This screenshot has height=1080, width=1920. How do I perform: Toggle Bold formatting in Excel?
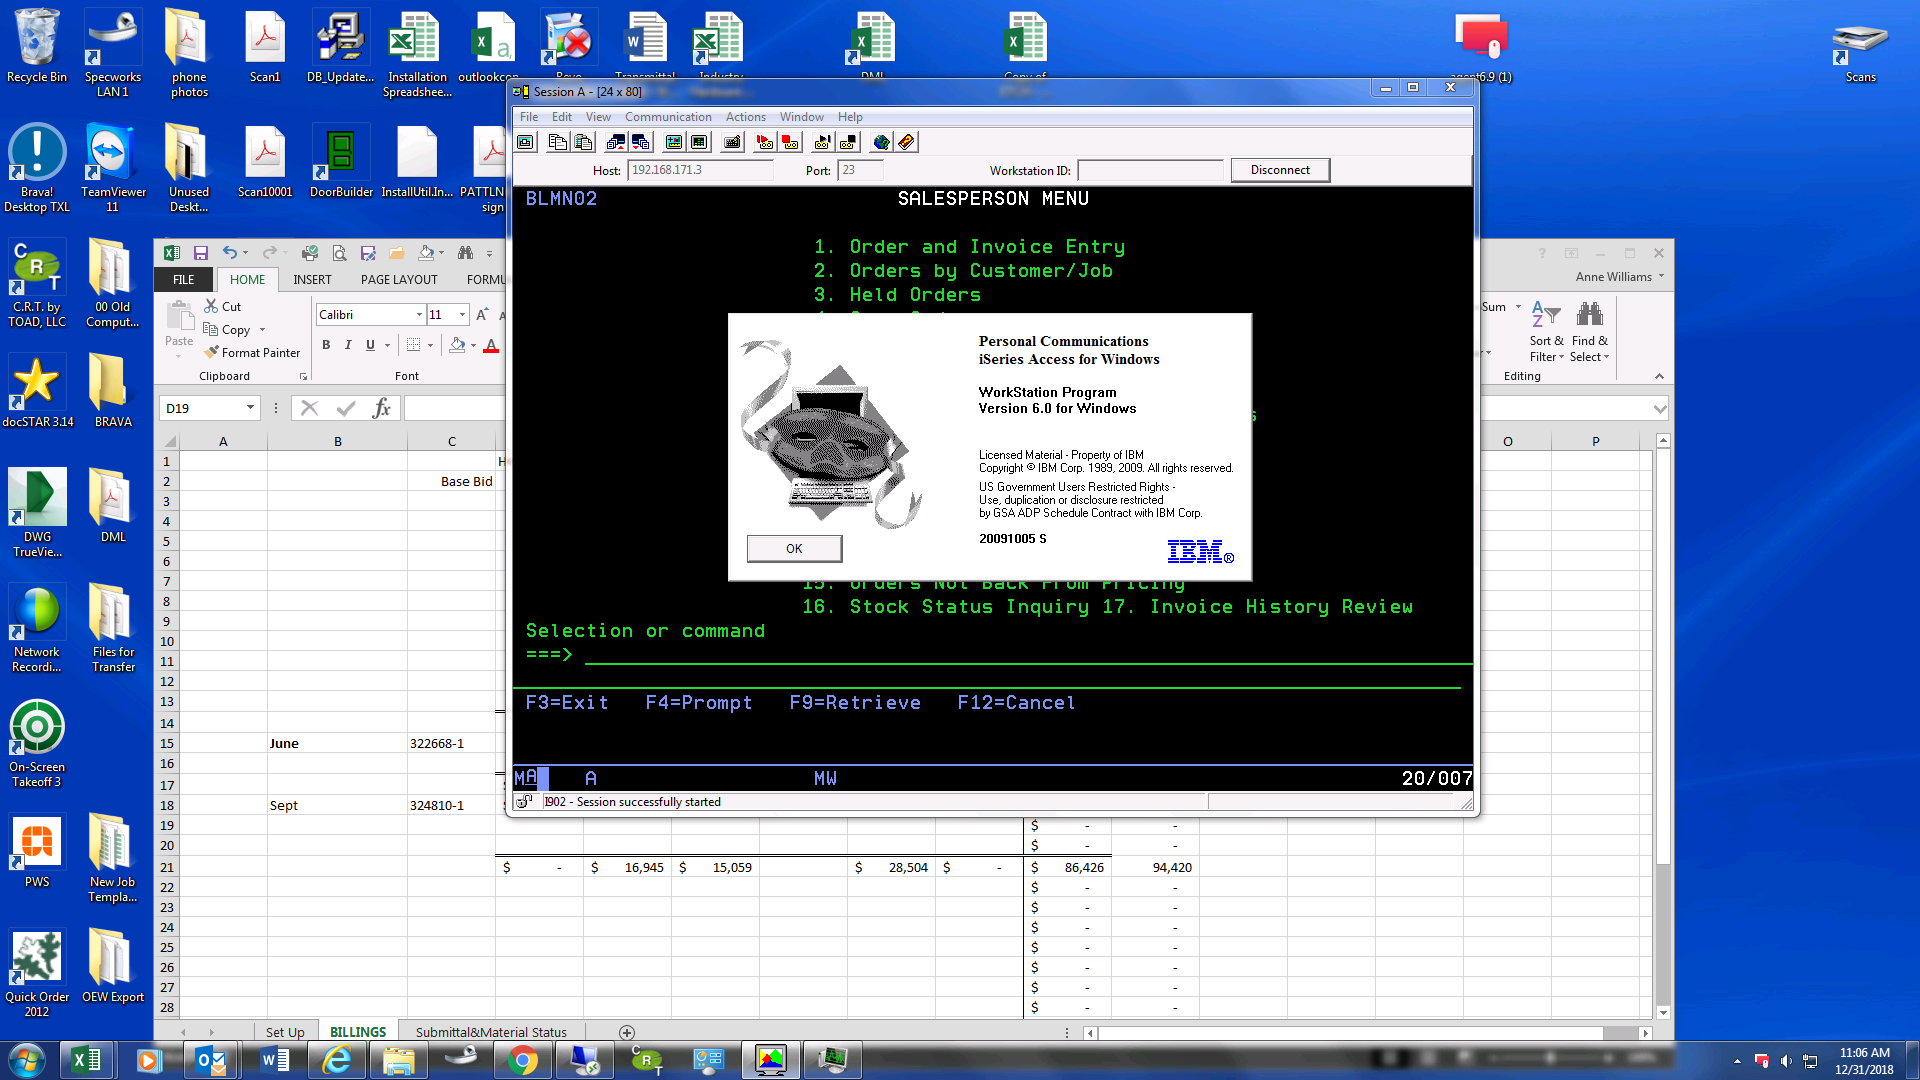[x=326, y=345]
